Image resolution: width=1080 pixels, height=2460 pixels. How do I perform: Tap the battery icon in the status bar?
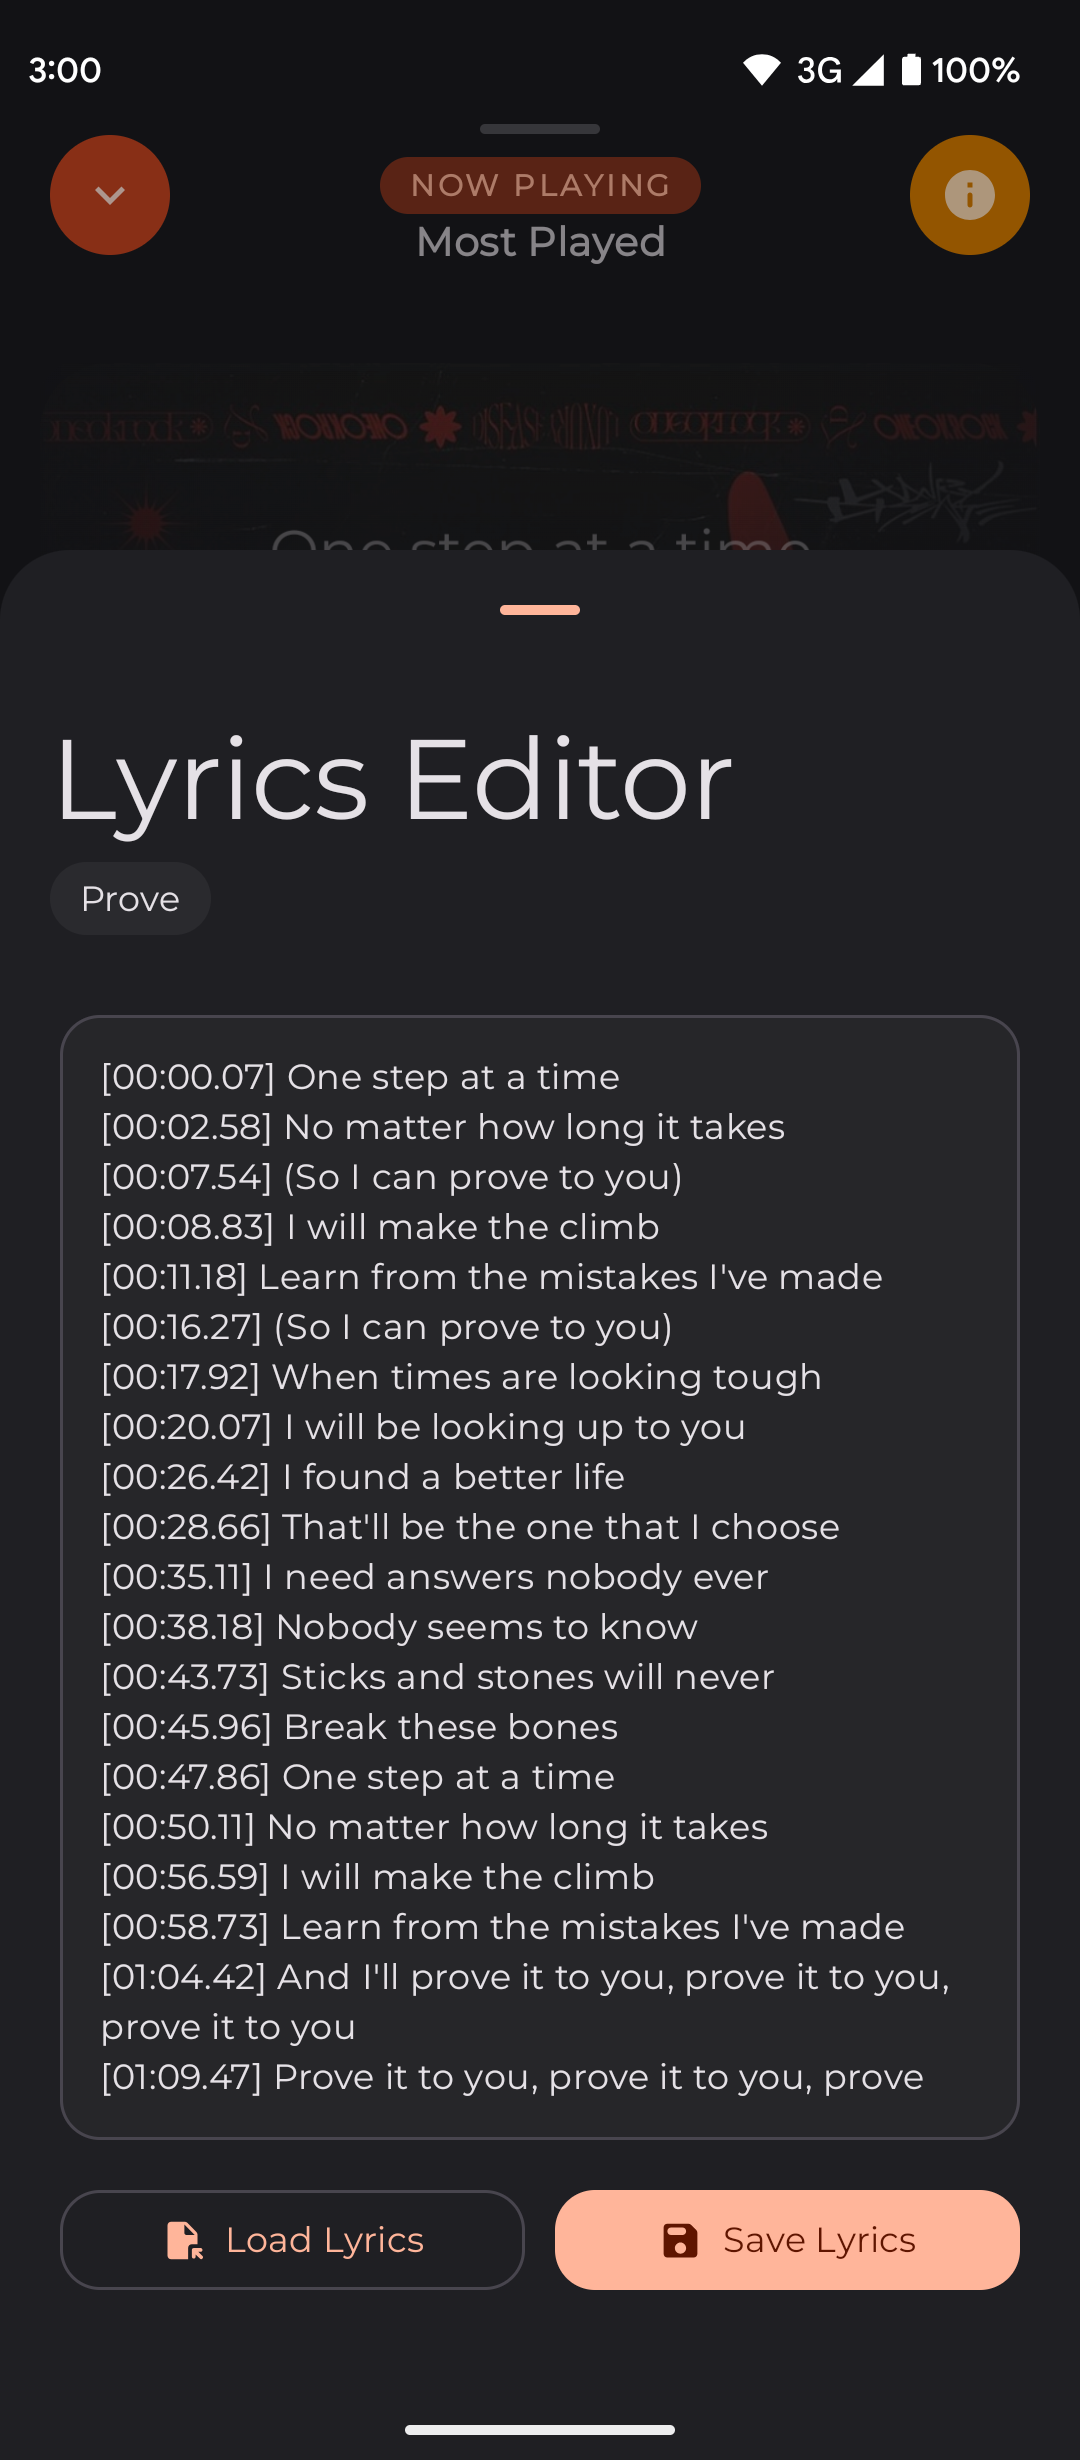(912, 69)
